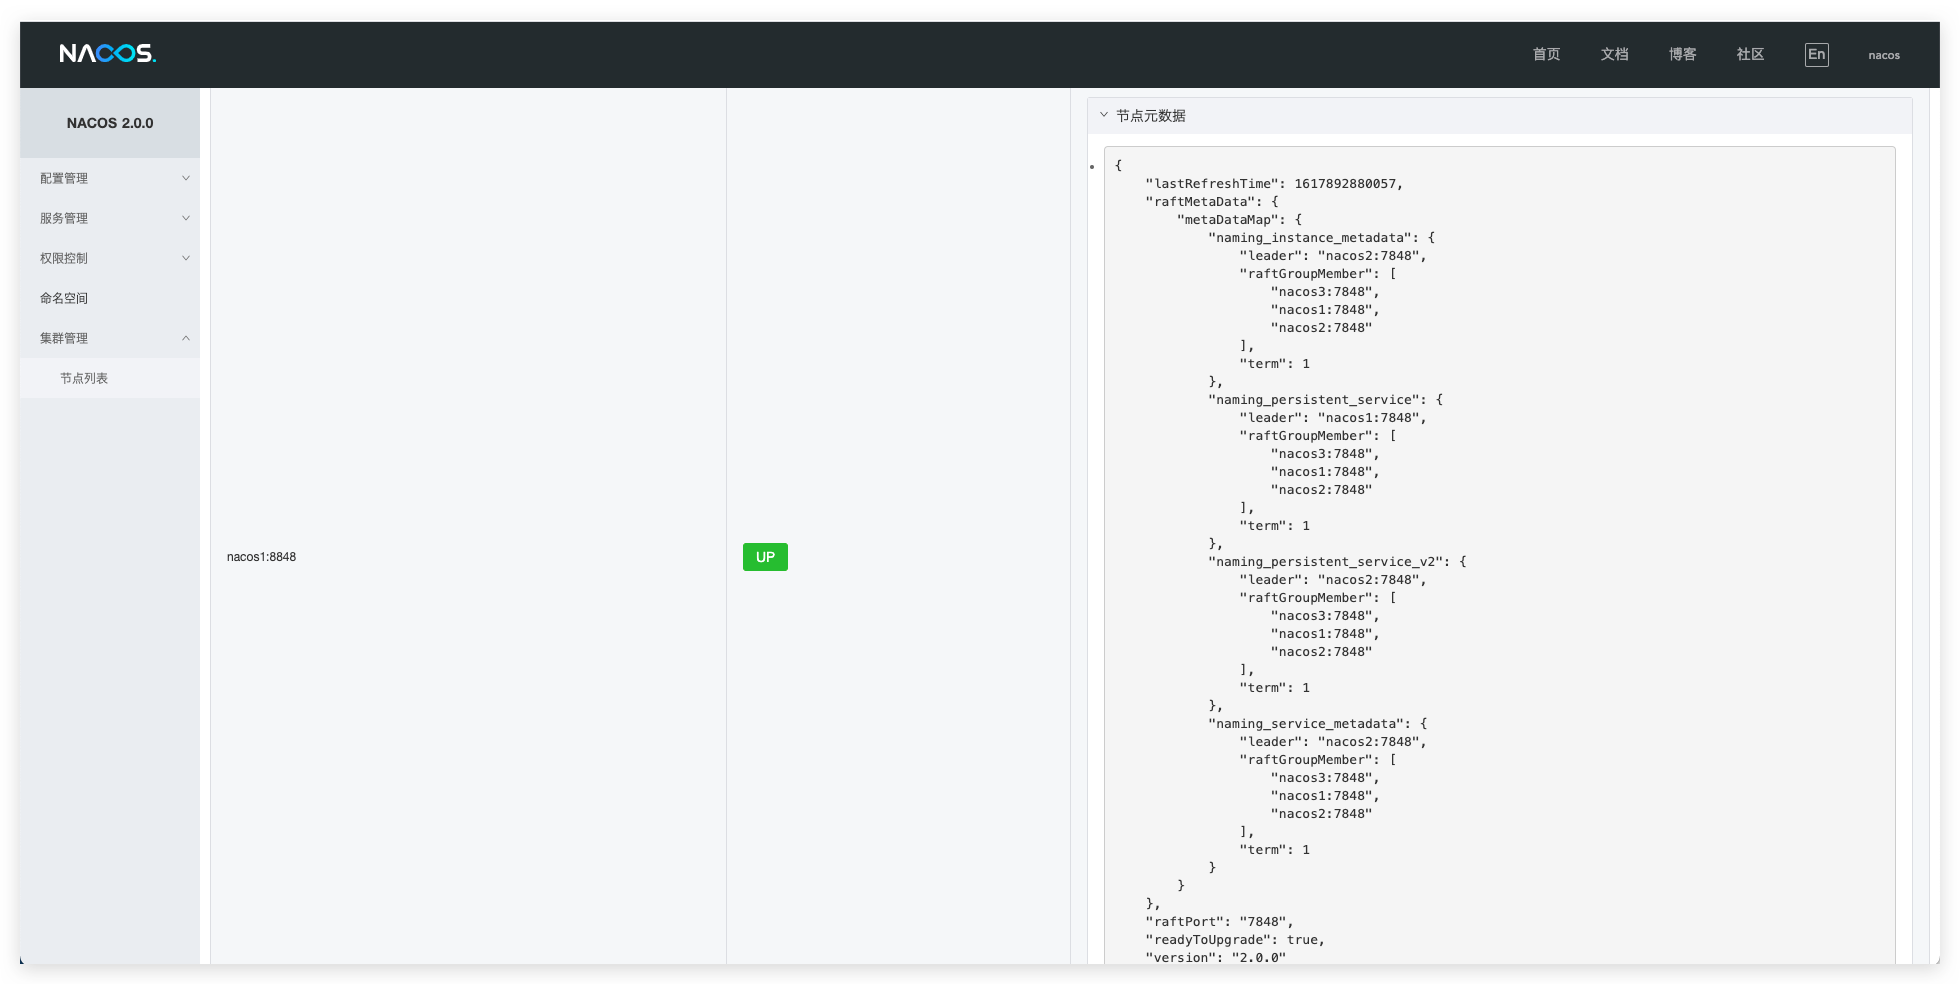The height and width of the screenshot is (984, 1960).
Task: Navigate to 首页 in the top menu
Action: pyautogui.click(x=1546, y=54)
